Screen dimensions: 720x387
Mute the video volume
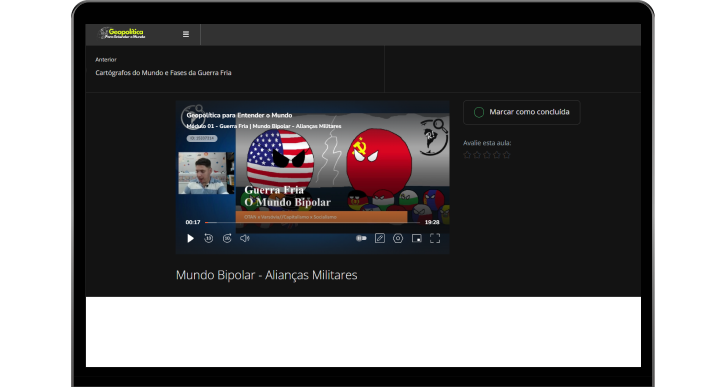click(x=245, y=238)
